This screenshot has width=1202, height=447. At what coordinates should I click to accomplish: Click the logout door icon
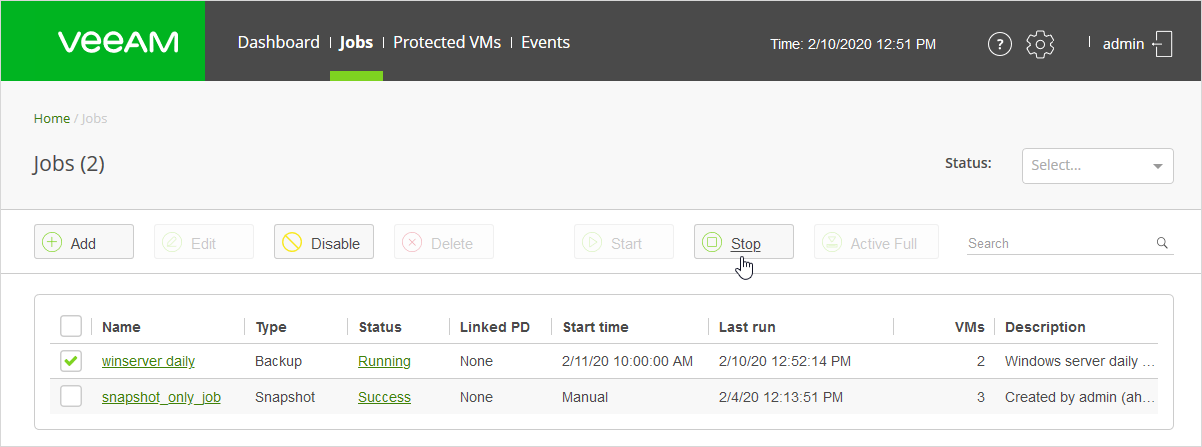[1163, 44]
